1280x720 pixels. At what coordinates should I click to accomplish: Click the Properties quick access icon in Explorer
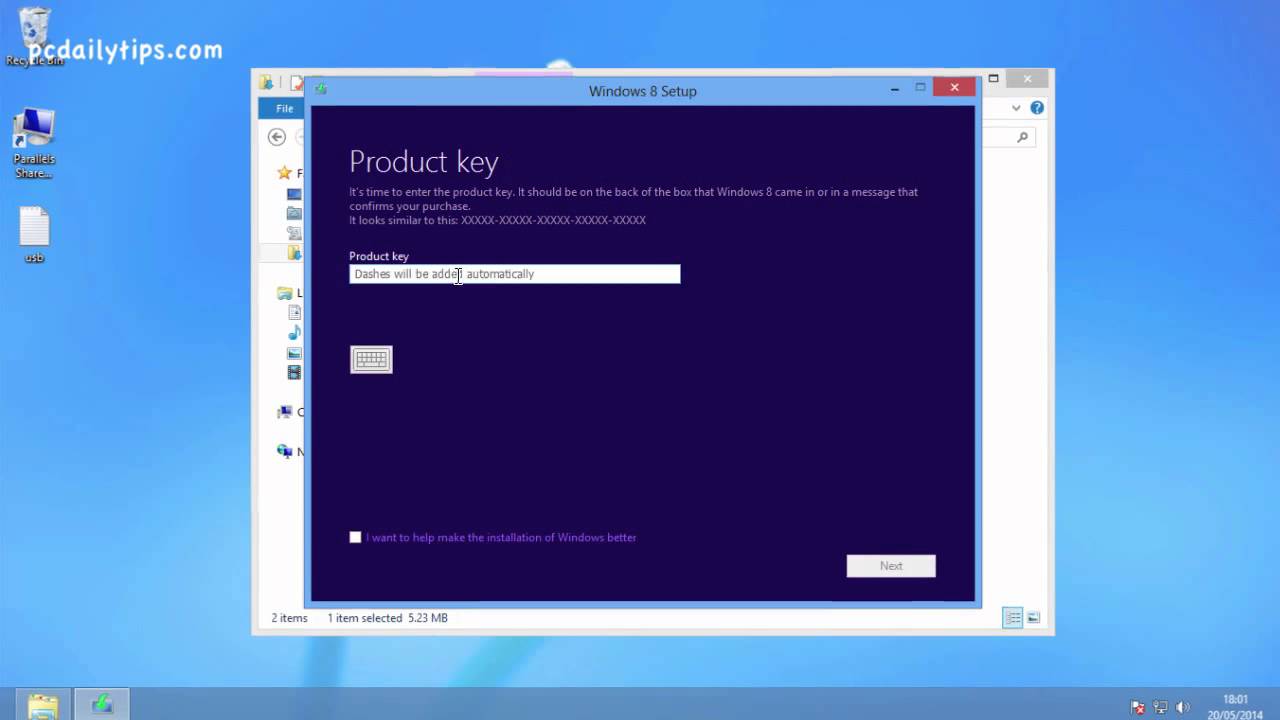pyautogui.click(x=297, y=83)
